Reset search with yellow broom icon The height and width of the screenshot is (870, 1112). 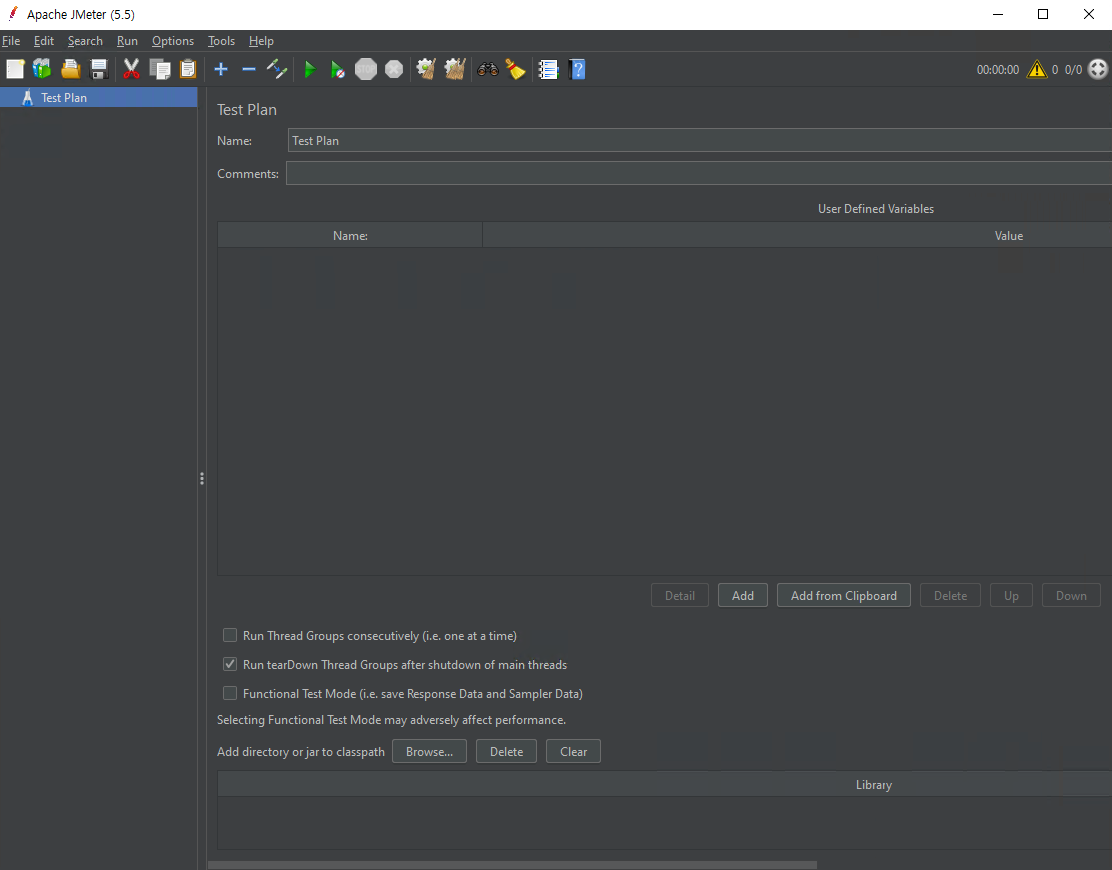click(x=516, y=69)
